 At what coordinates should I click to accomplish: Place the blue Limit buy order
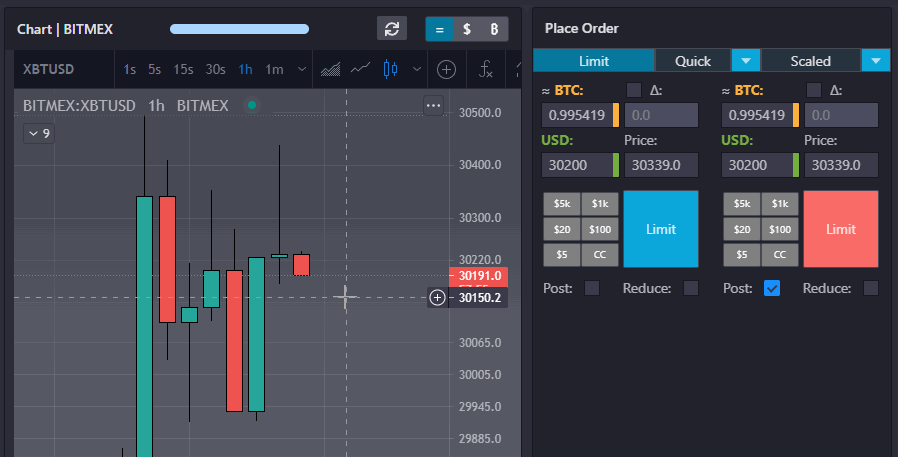[x=661, y=229]
